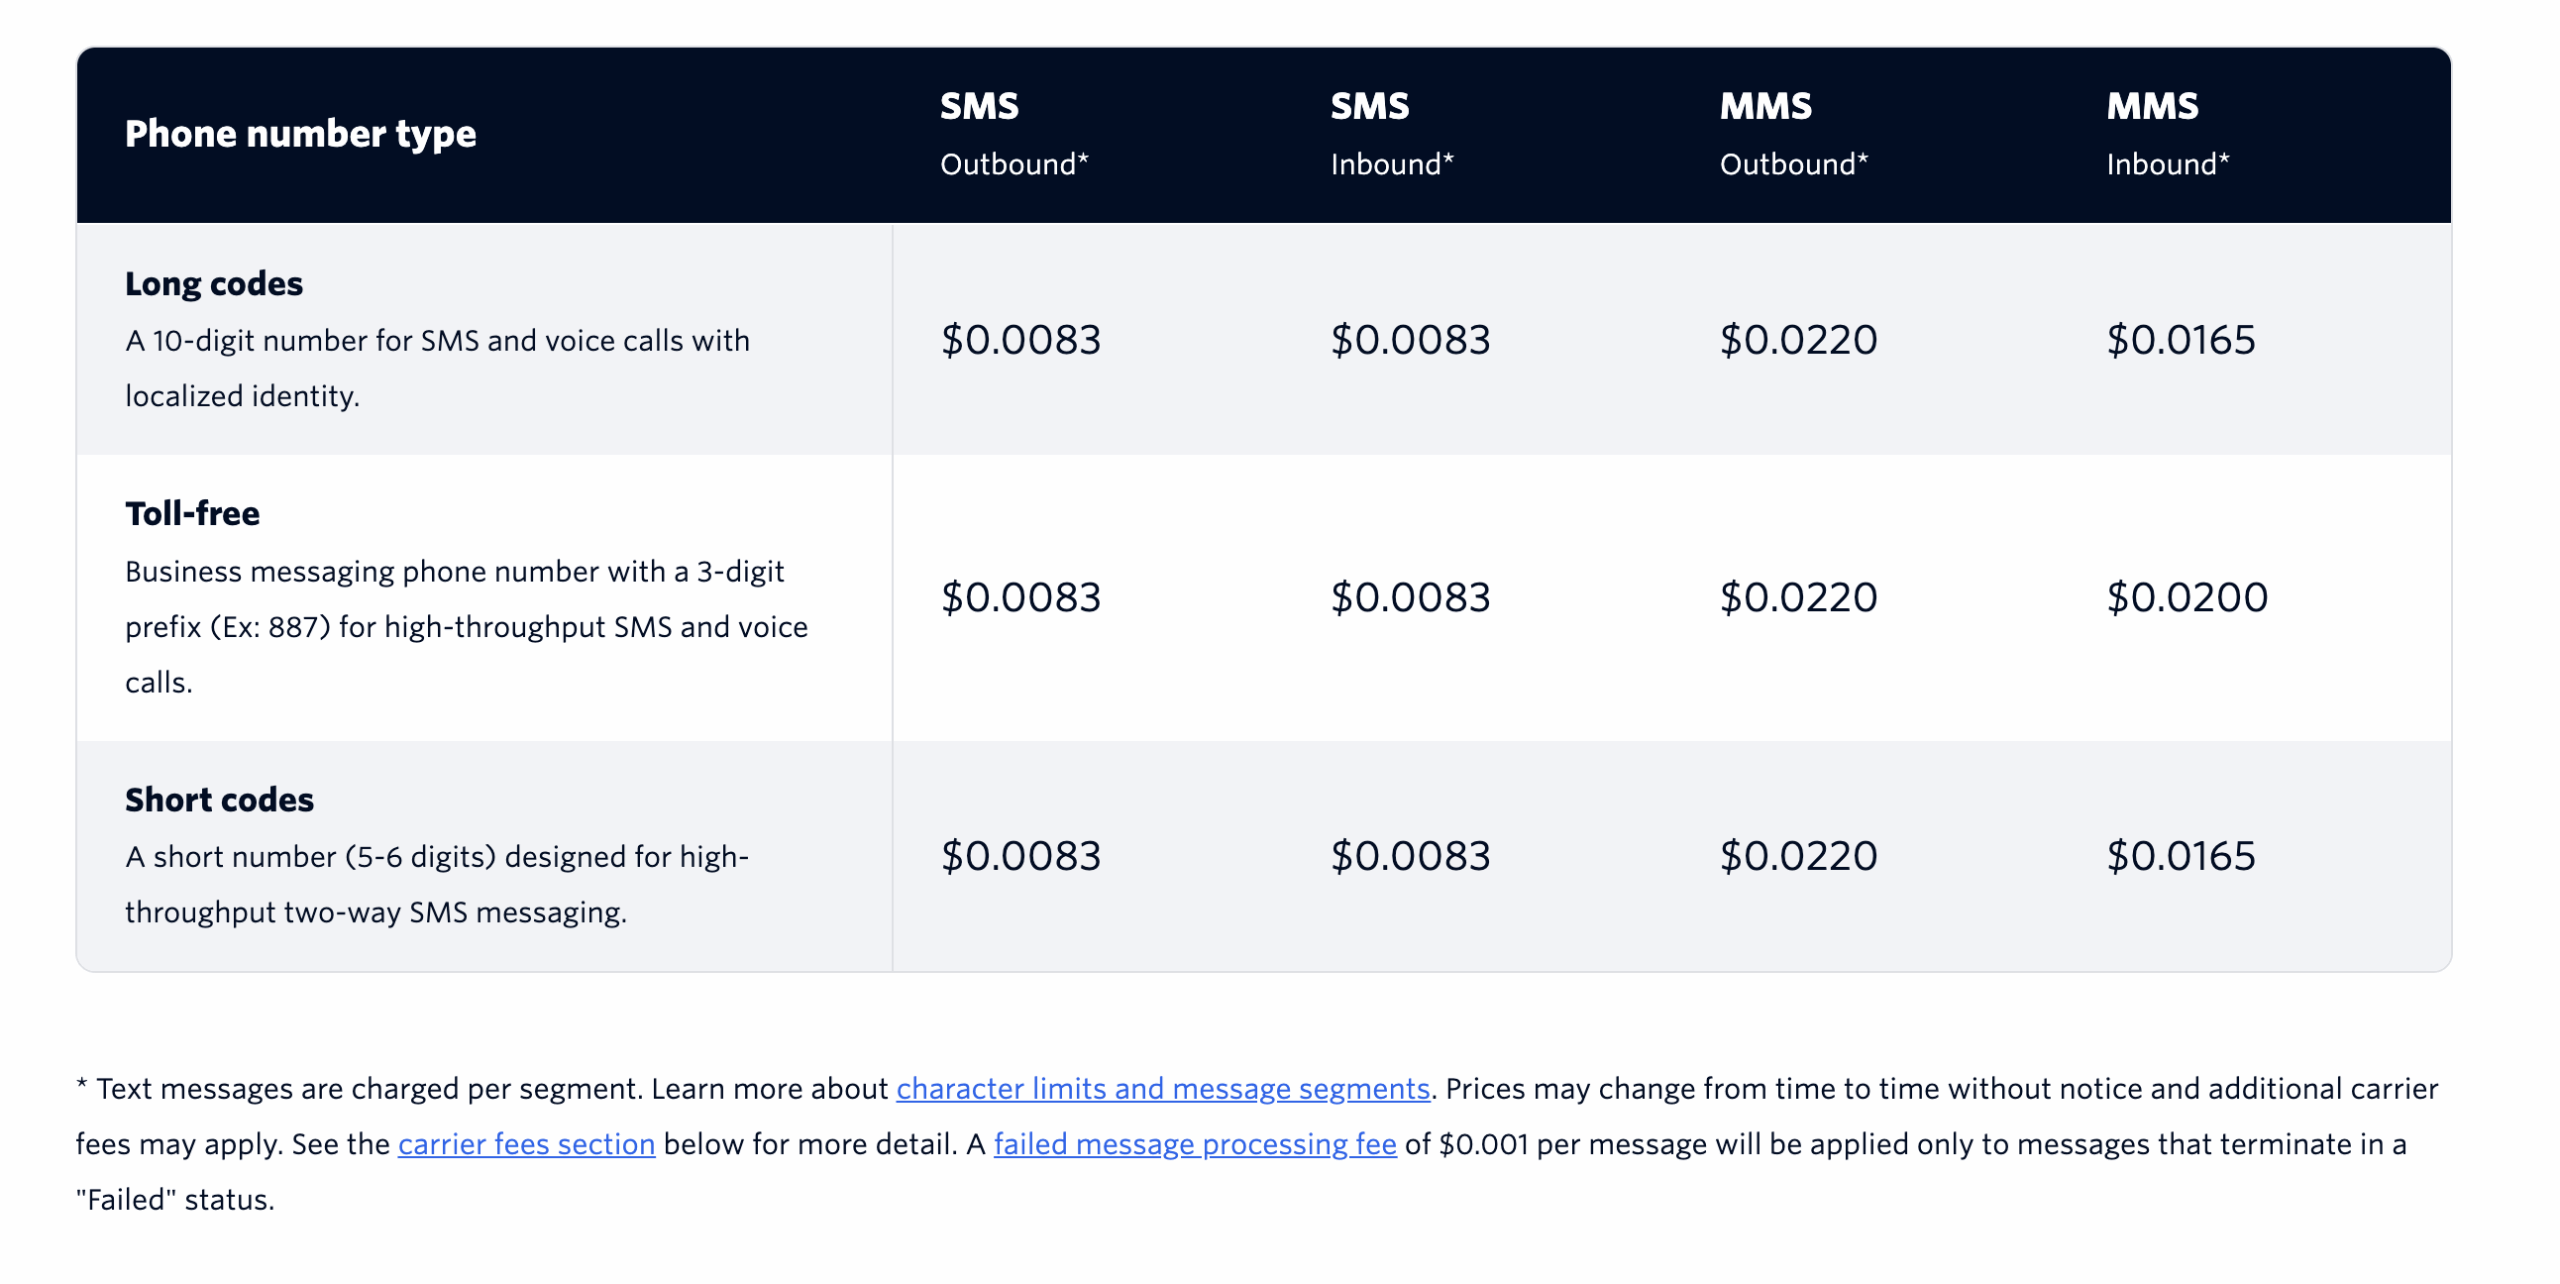Click the MMS Outbound column header
The image size is (2560, 1284).
pos(1794,134)
